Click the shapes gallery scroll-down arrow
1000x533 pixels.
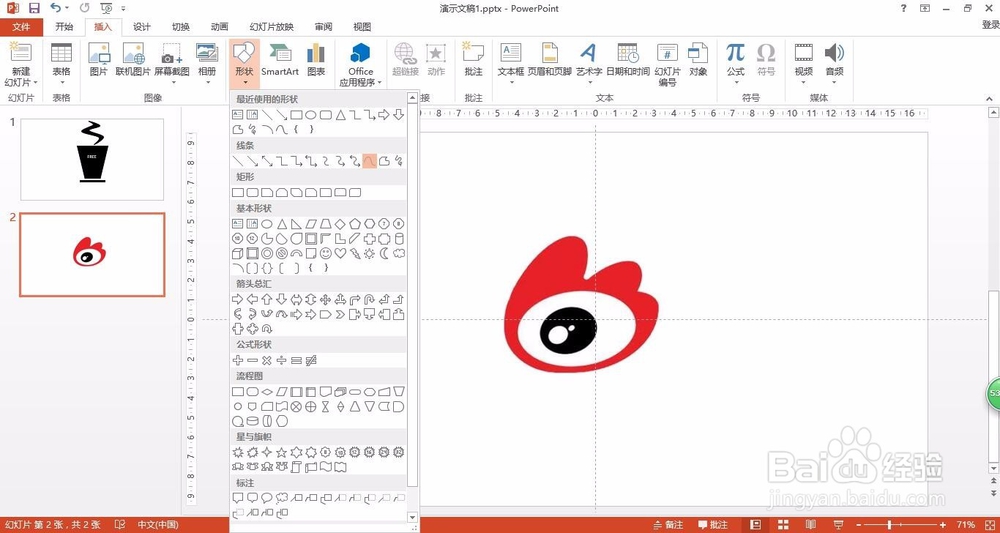[x=412, y=517]
